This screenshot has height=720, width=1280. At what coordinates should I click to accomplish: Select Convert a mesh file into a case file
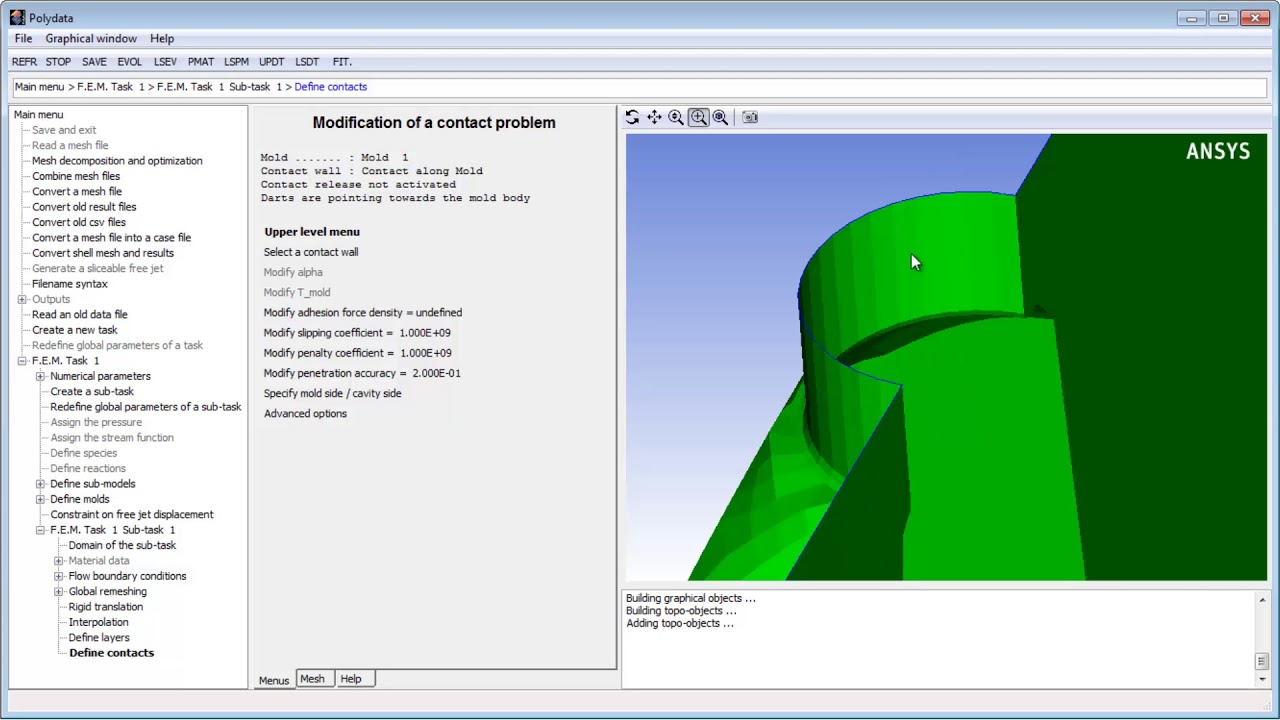click(111, 238)
